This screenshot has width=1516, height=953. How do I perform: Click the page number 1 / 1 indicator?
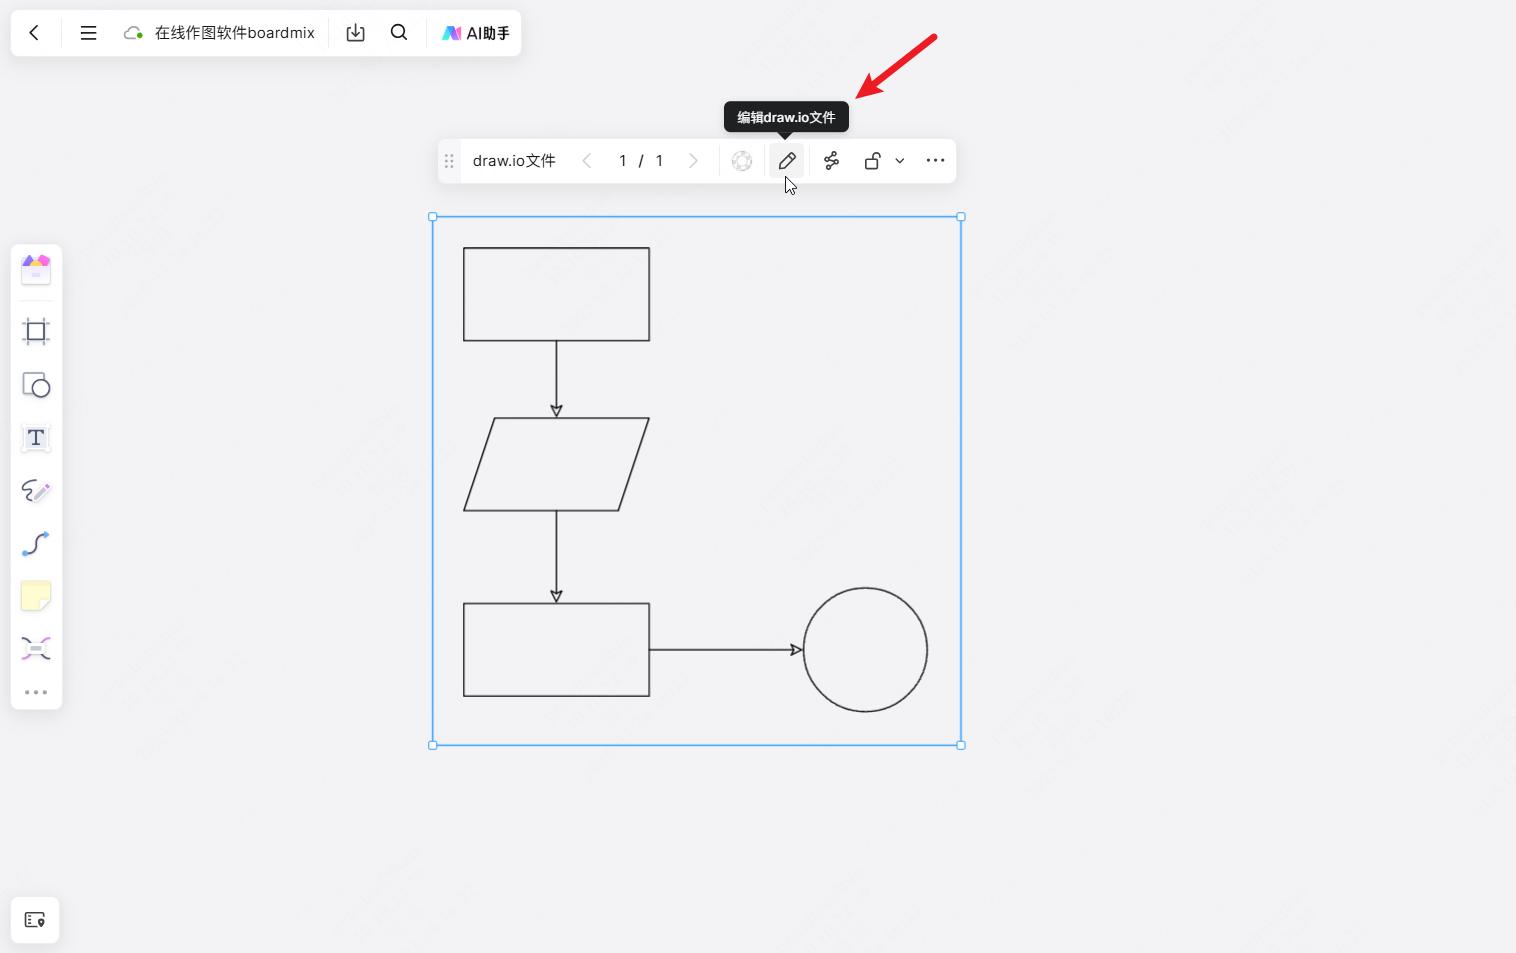point(641,161)
